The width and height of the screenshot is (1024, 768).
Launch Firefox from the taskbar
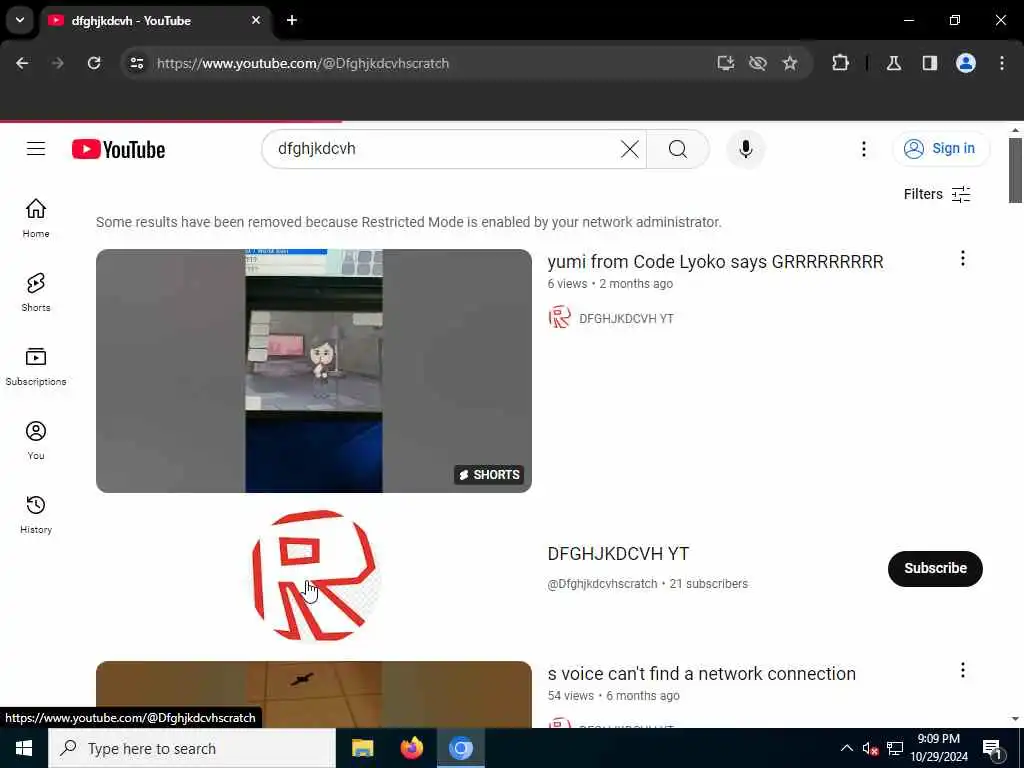click(411, 748)
